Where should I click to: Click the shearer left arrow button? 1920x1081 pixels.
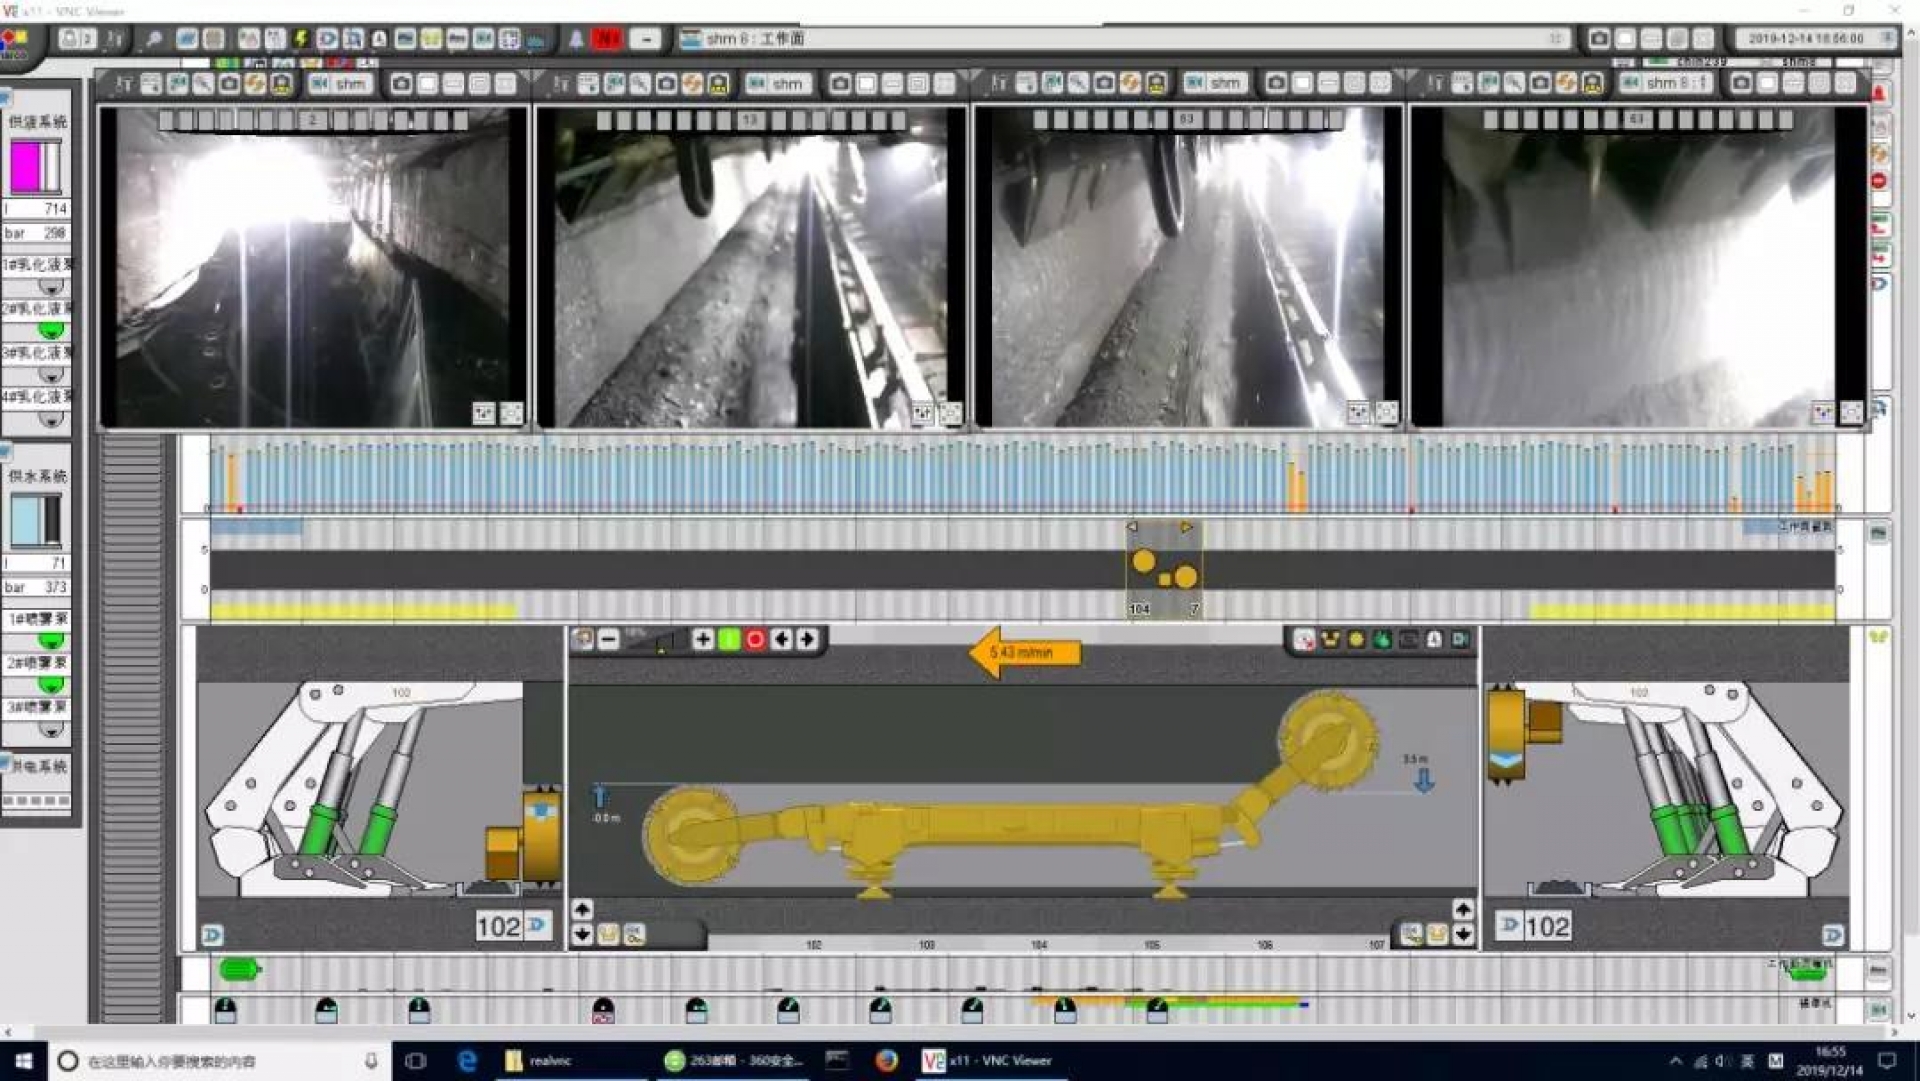[x=781, y=639]
